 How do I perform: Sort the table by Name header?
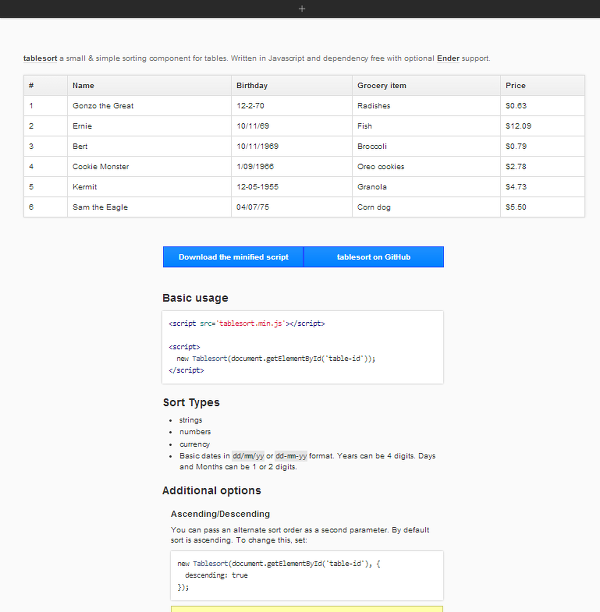[x=150, y=85]
